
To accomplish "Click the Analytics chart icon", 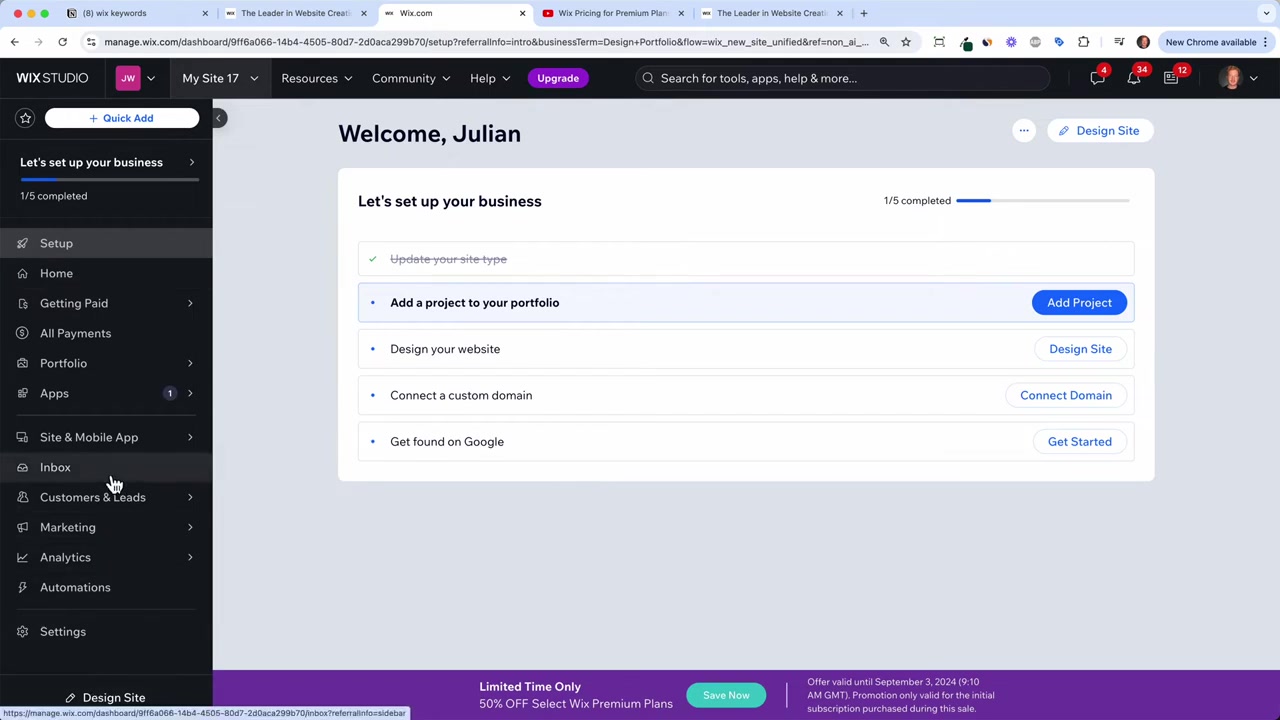I will [x=22, y=557].
